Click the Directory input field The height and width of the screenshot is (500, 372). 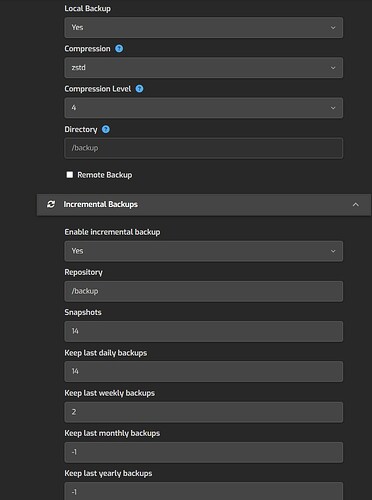click(x=203, y=148)
